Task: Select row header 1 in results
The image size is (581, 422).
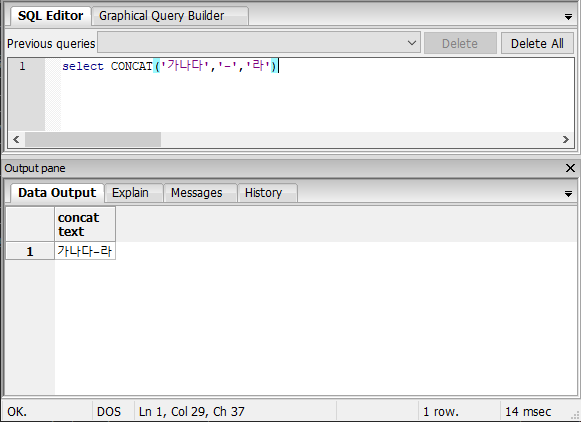Action: point(30,252)
